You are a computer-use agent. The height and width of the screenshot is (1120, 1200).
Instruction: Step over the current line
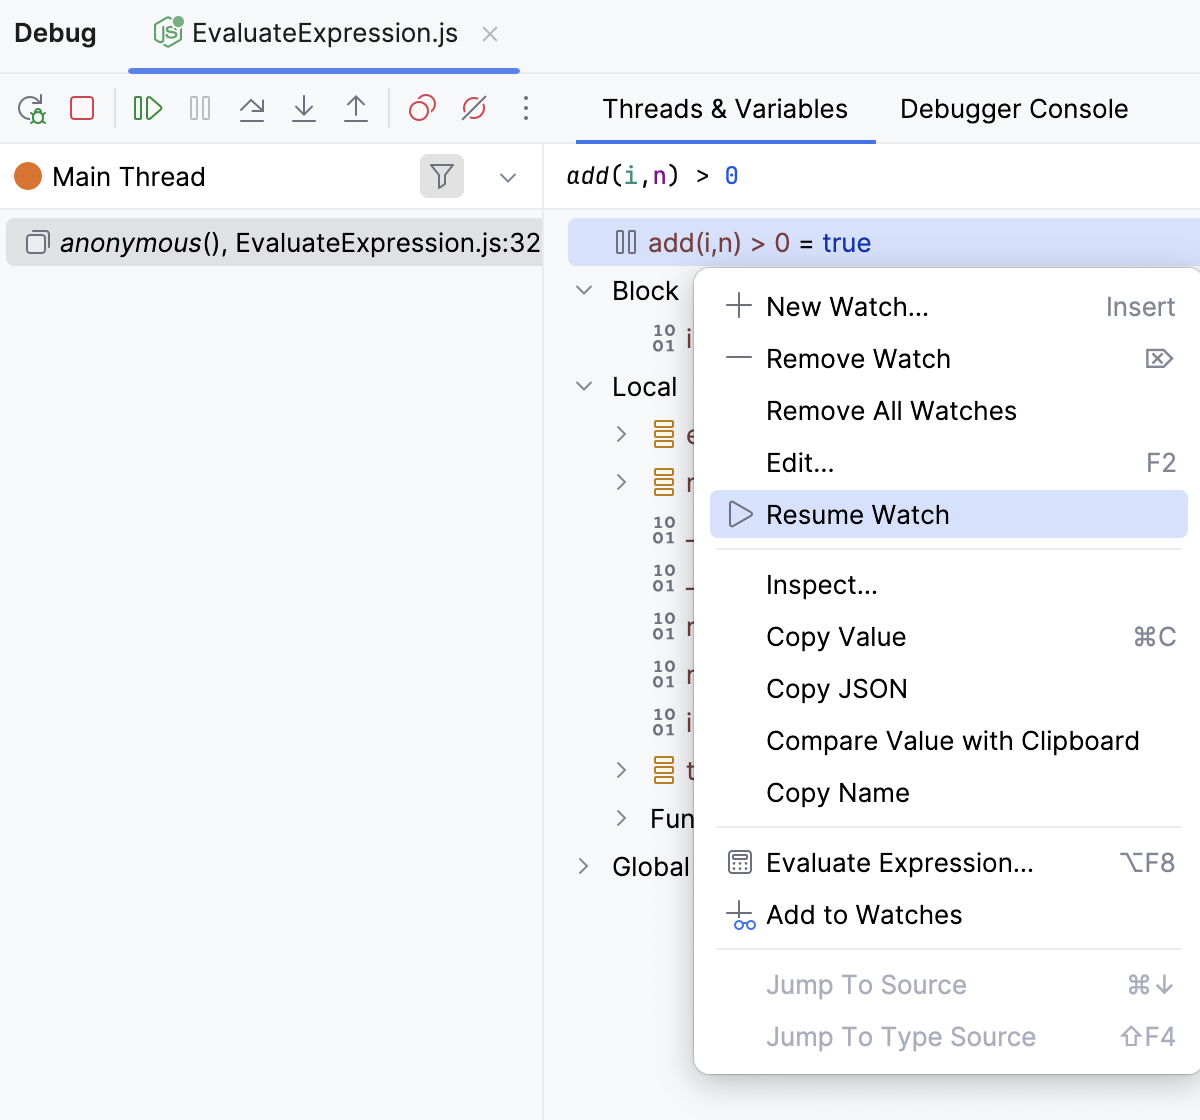click(x=252, y=108)
